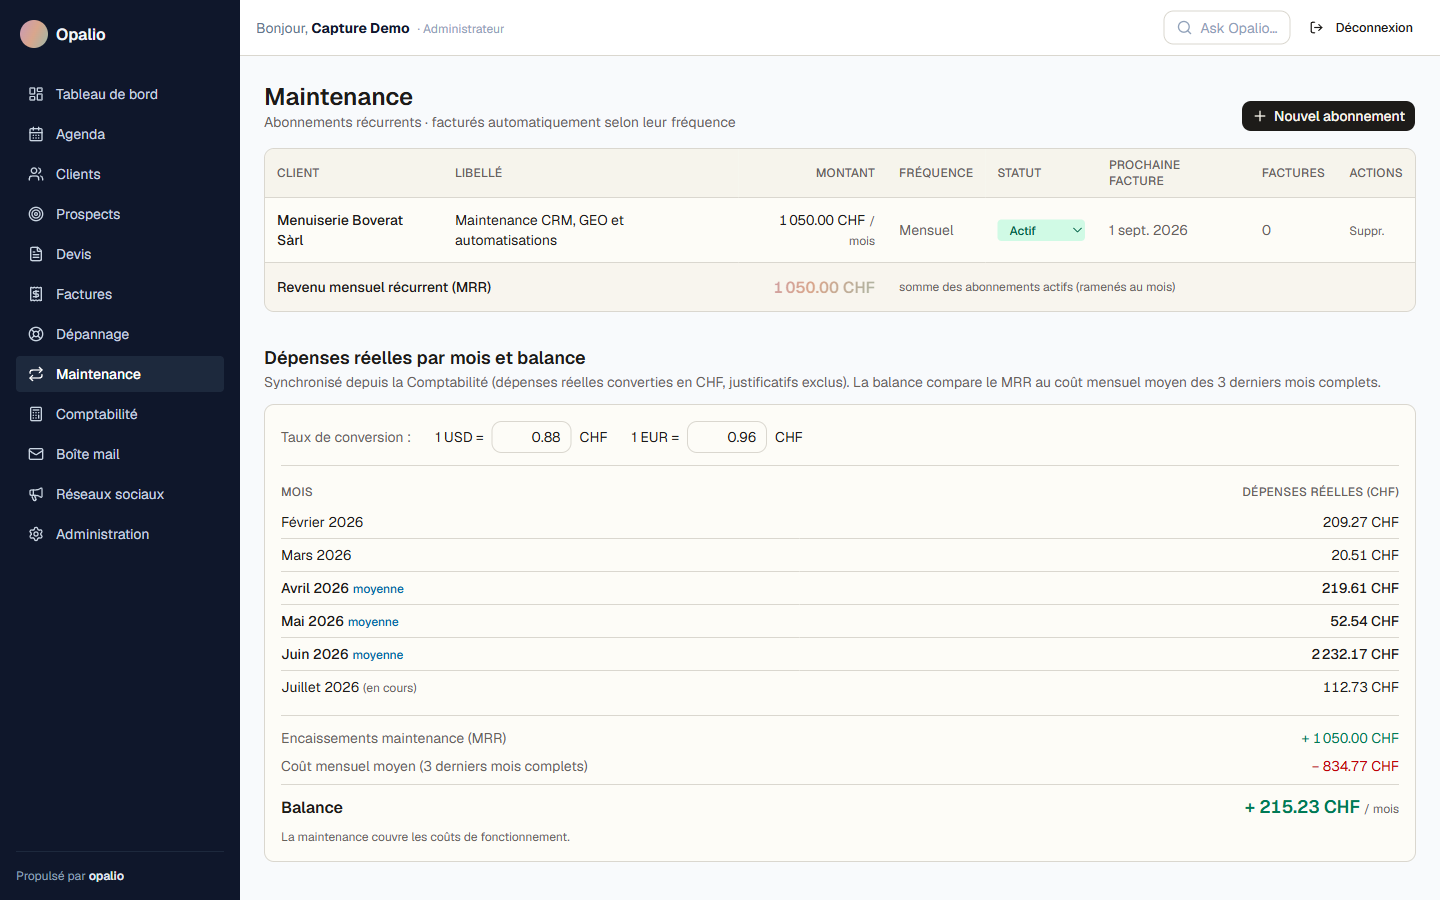Click the Capture Demo user name
This screenshot has height=900, width=1440.
click(360, 28)
